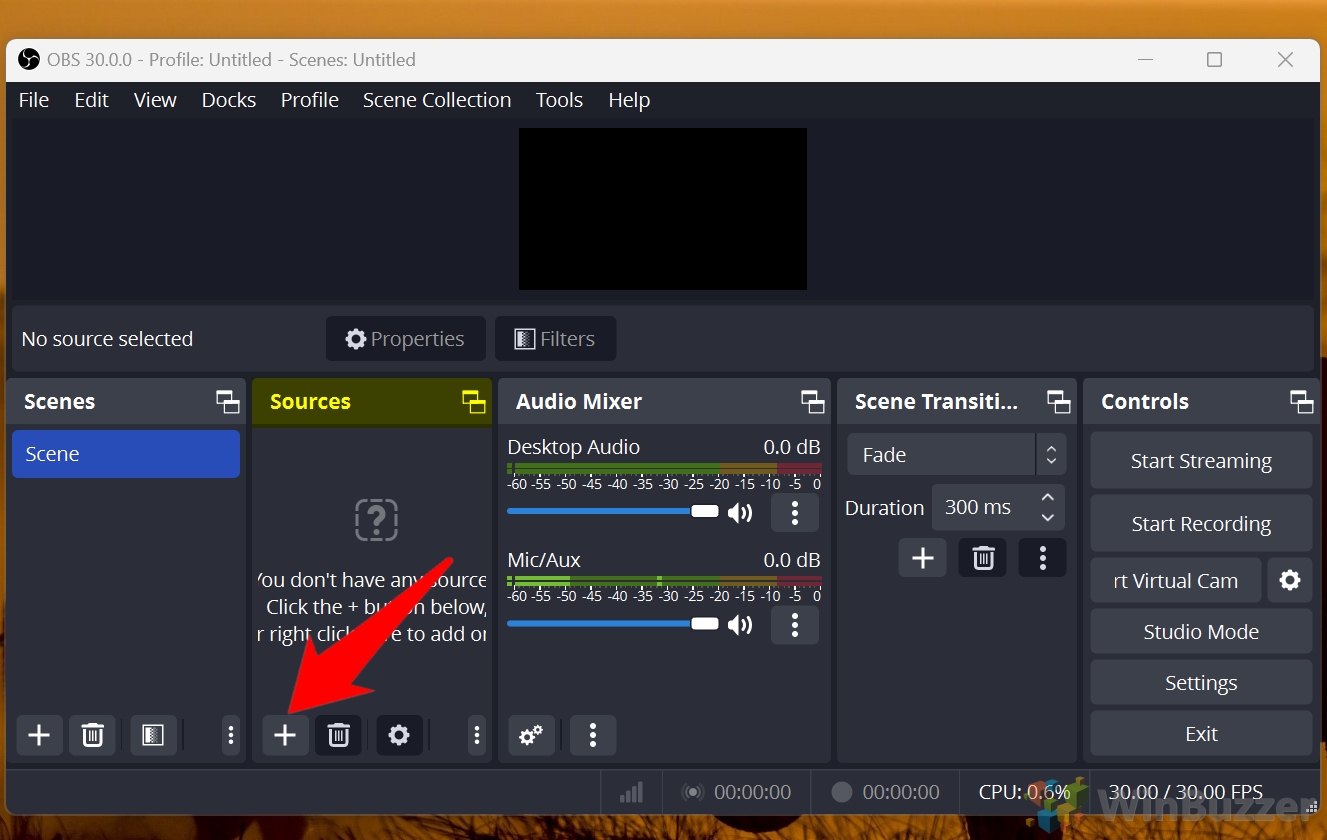1327x840 pixels.
Task: Float the Scene Transitions dock icon
Action: (x=1059, y=402)
